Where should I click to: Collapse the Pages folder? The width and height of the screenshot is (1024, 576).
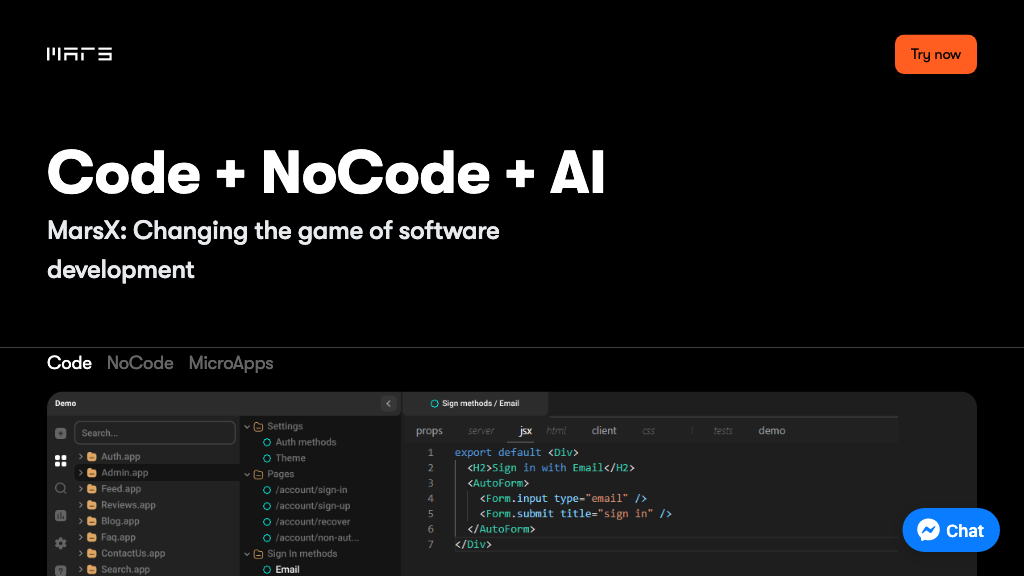(248, 474)
